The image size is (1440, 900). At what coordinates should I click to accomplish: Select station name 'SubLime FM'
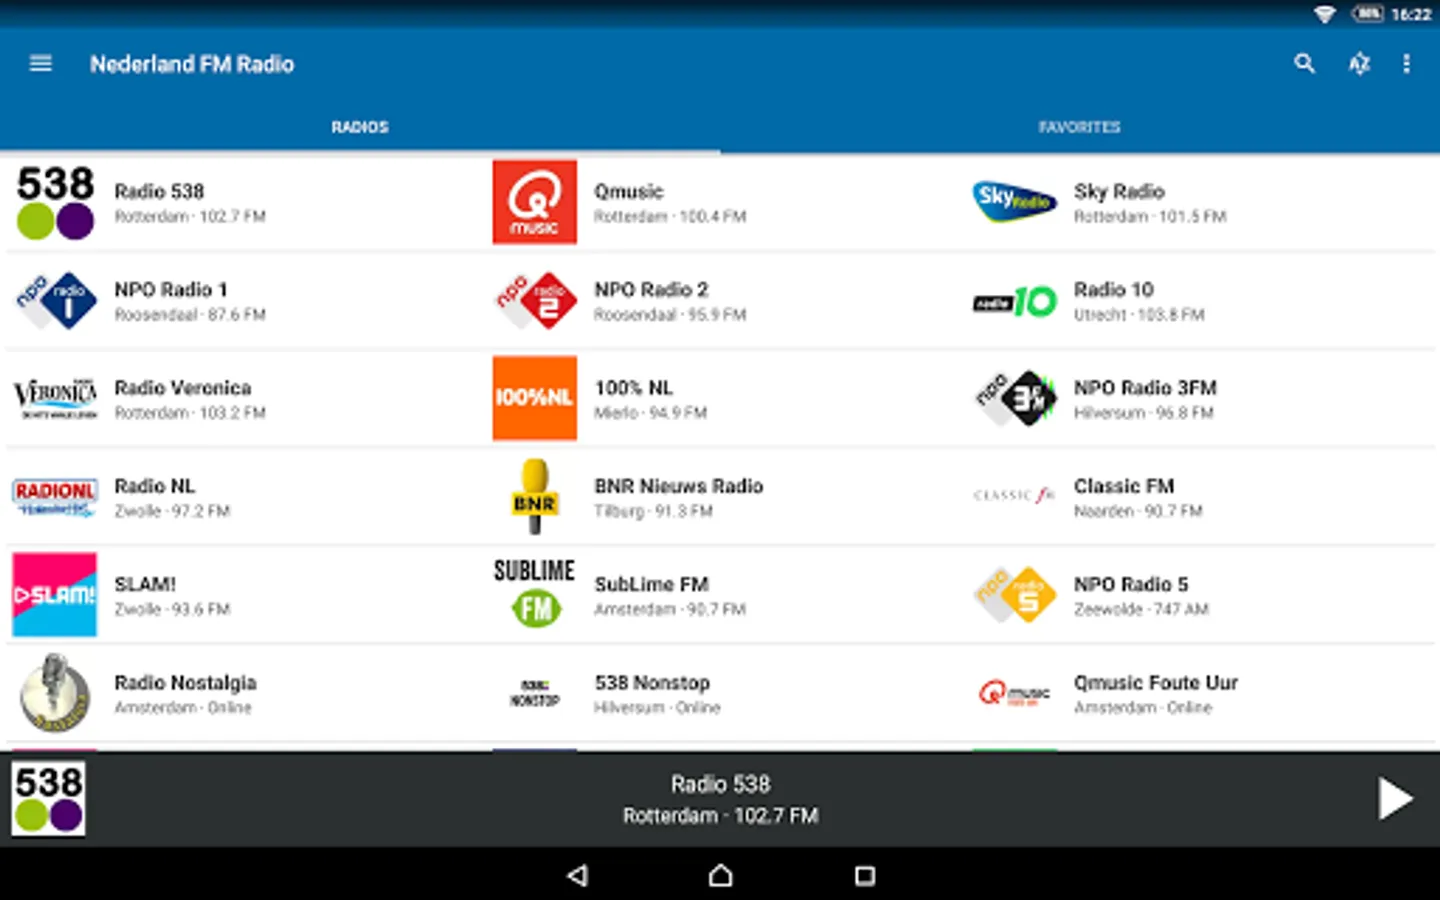click(651, 584)
